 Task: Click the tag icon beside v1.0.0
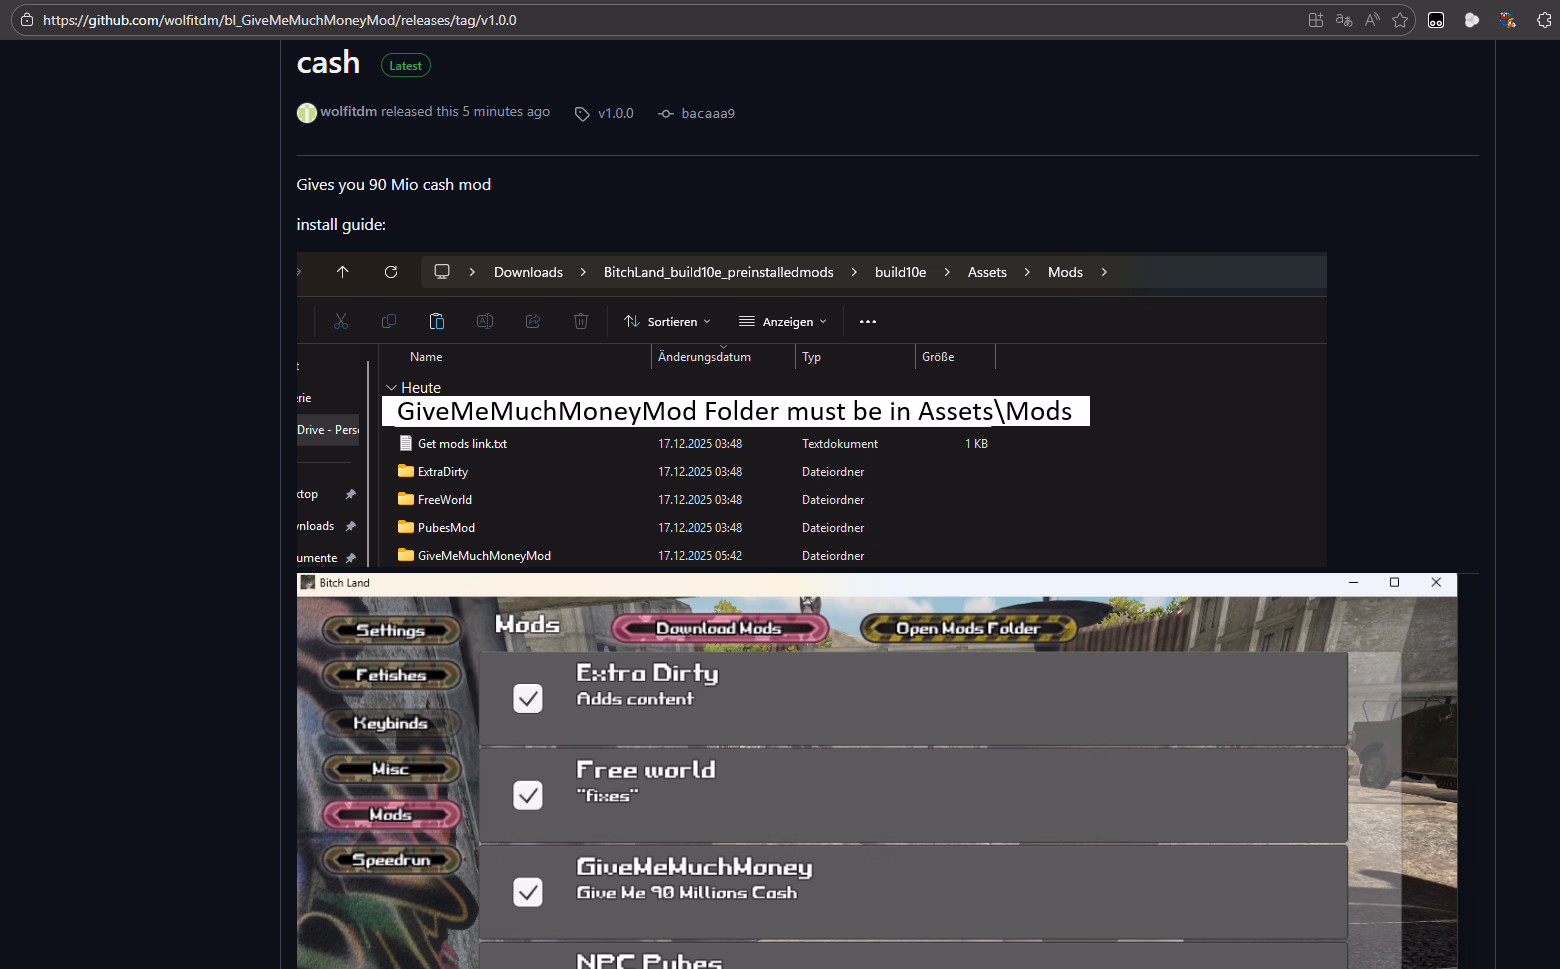click(582, 114)
